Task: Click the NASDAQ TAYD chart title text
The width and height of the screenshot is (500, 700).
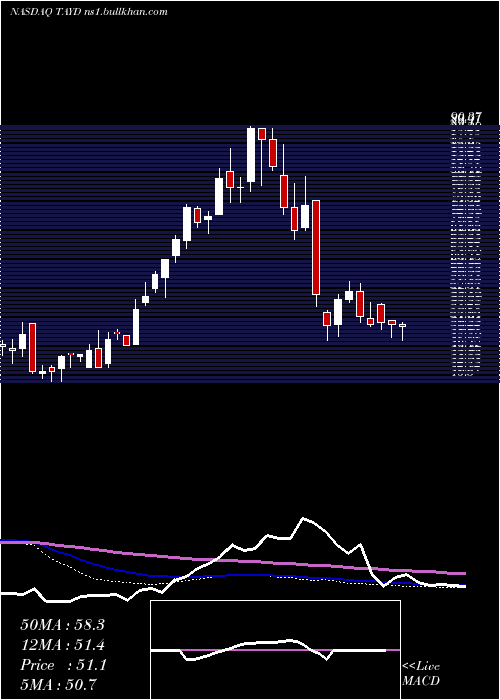Action: [88, 12]
